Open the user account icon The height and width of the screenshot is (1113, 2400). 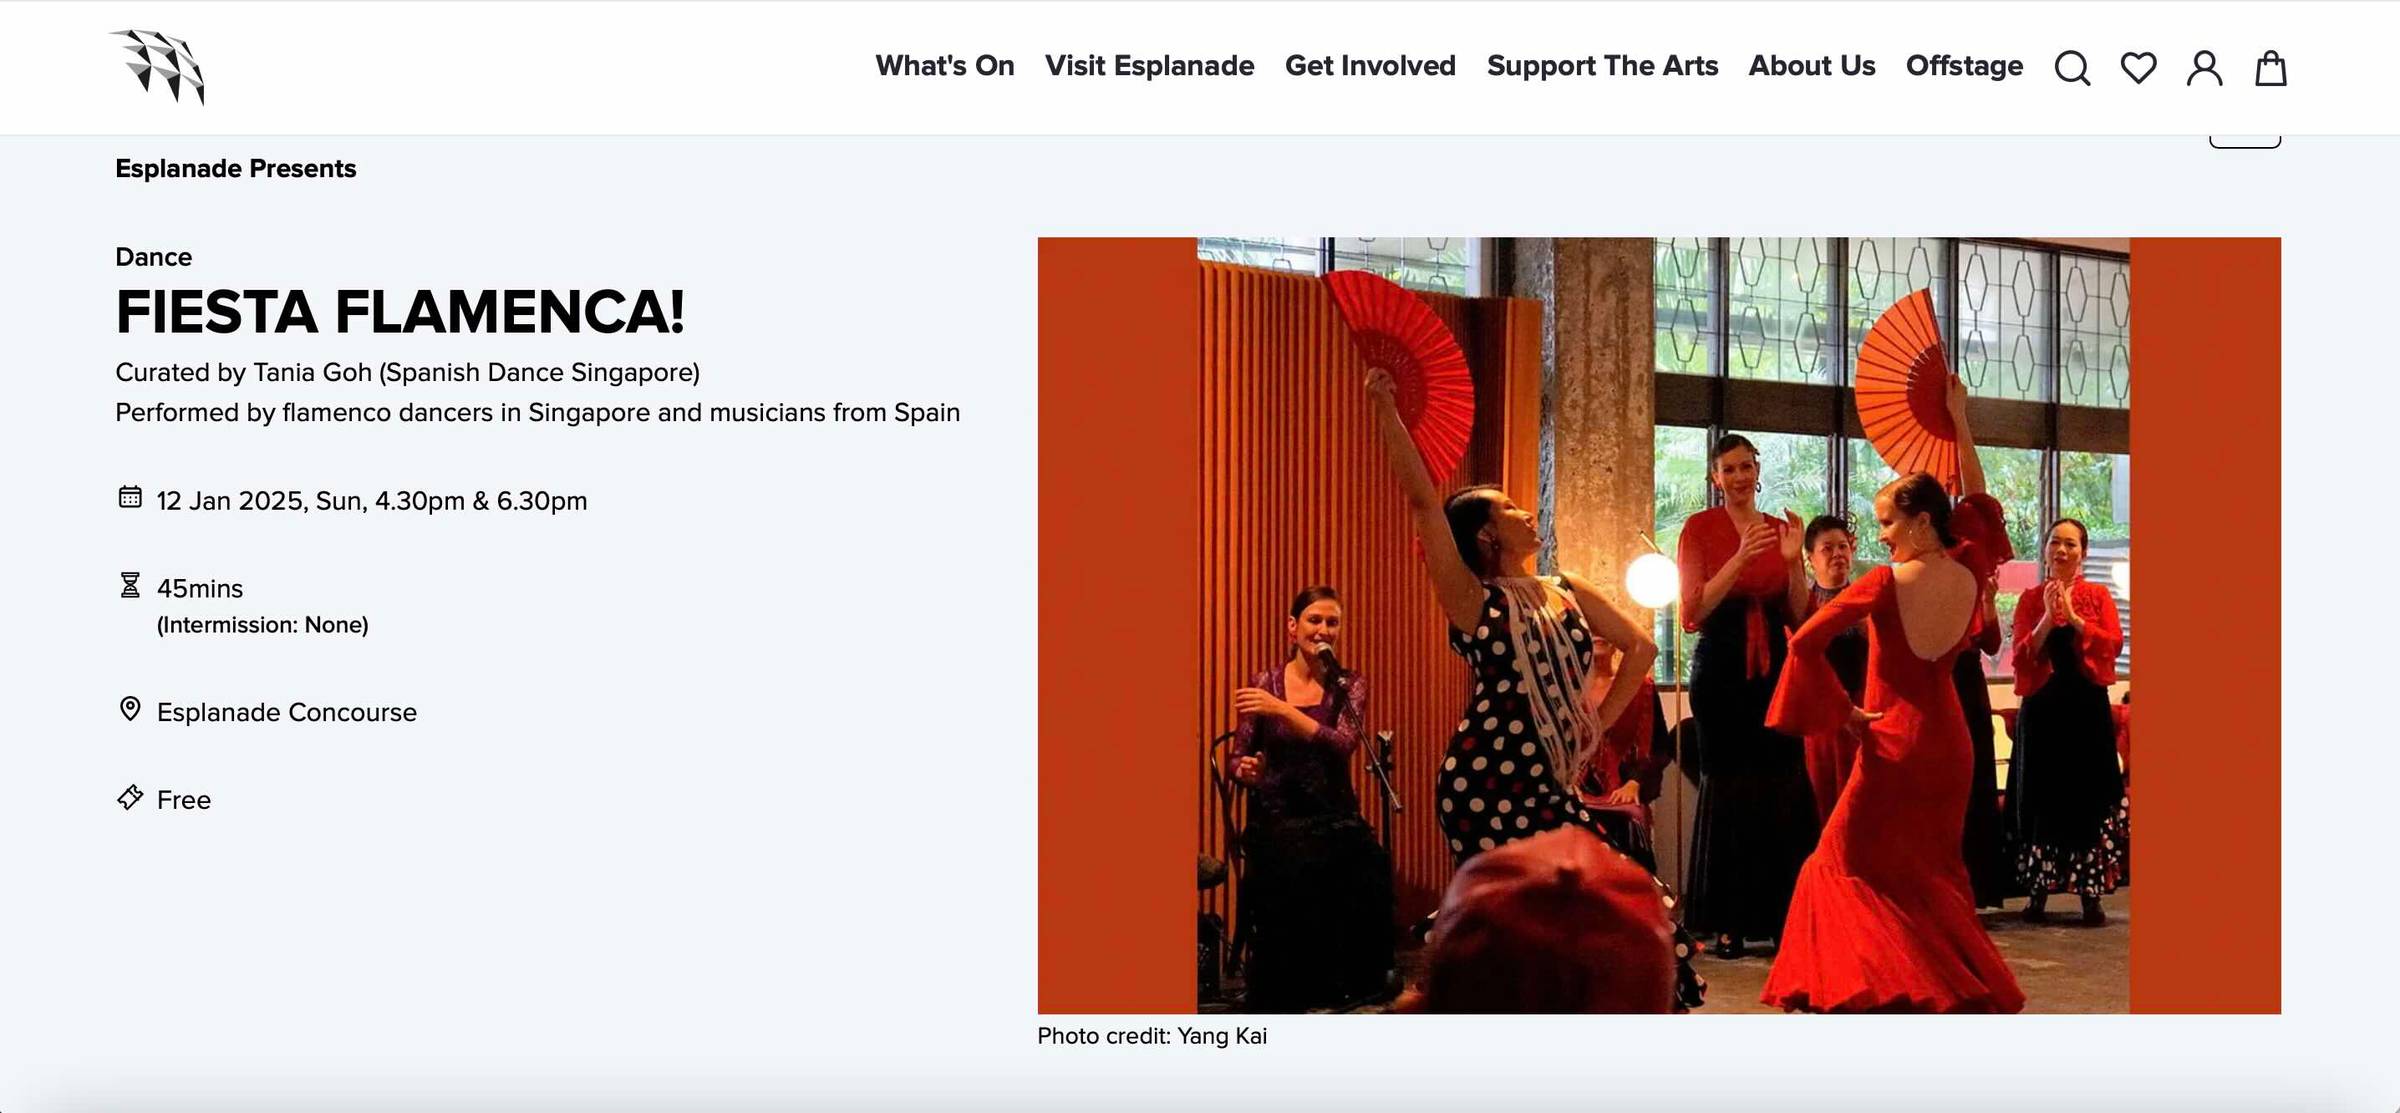pos(2204,68)
